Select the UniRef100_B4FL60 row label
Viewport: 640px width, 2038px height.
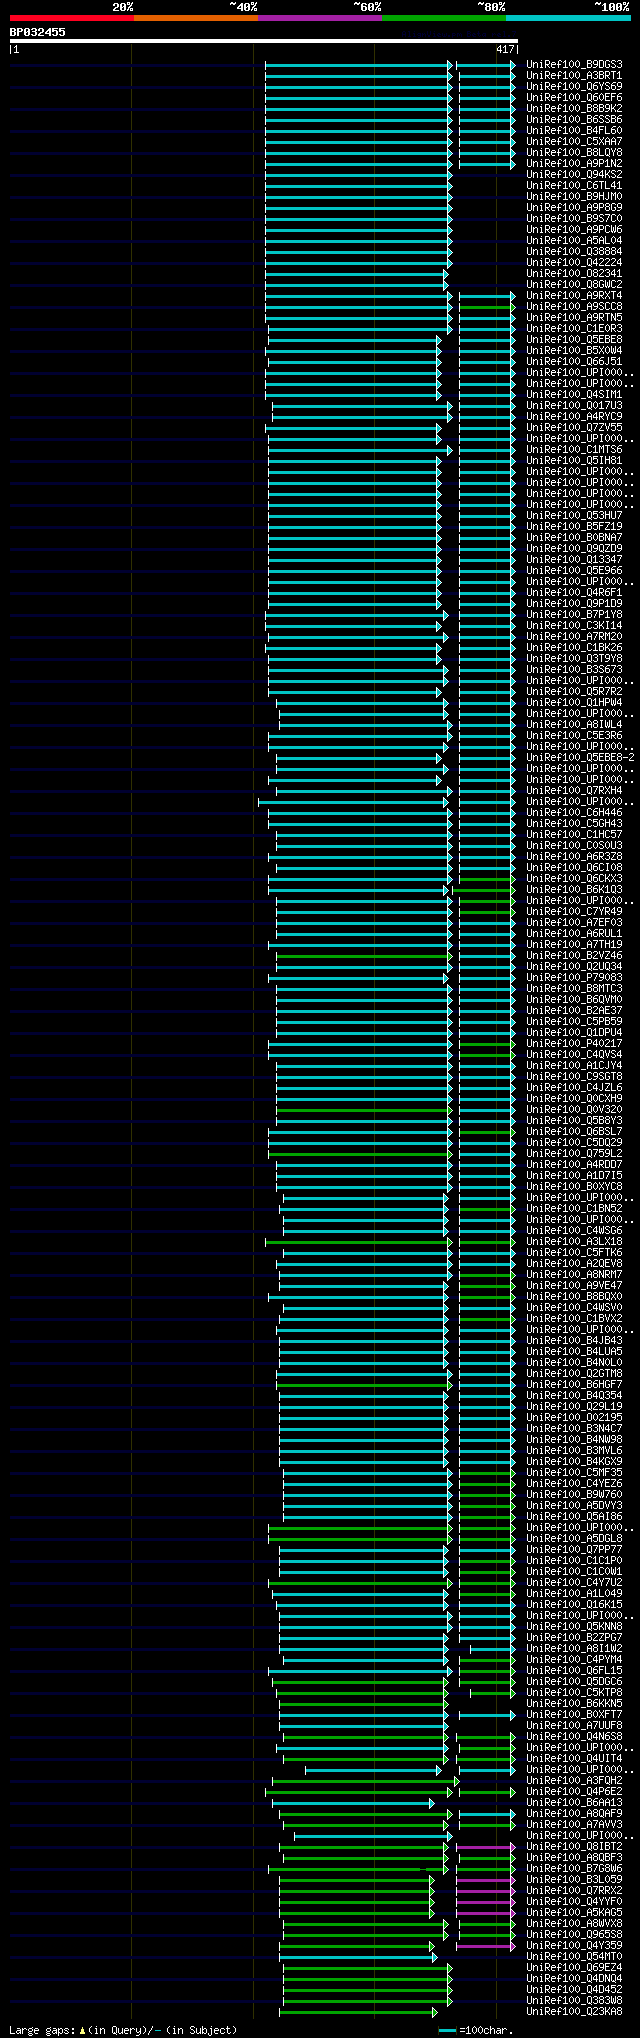coord(574,130)
